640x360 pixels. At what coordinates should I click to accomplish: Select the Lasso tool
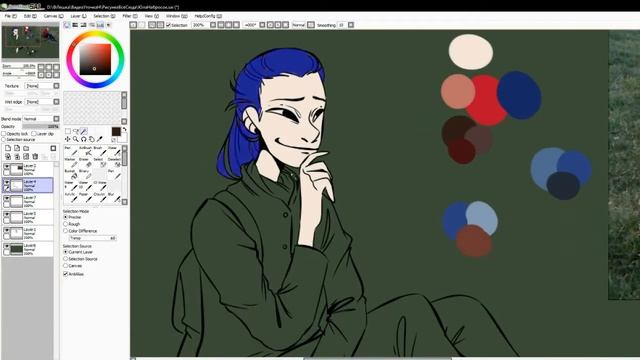tap(76, 131)
